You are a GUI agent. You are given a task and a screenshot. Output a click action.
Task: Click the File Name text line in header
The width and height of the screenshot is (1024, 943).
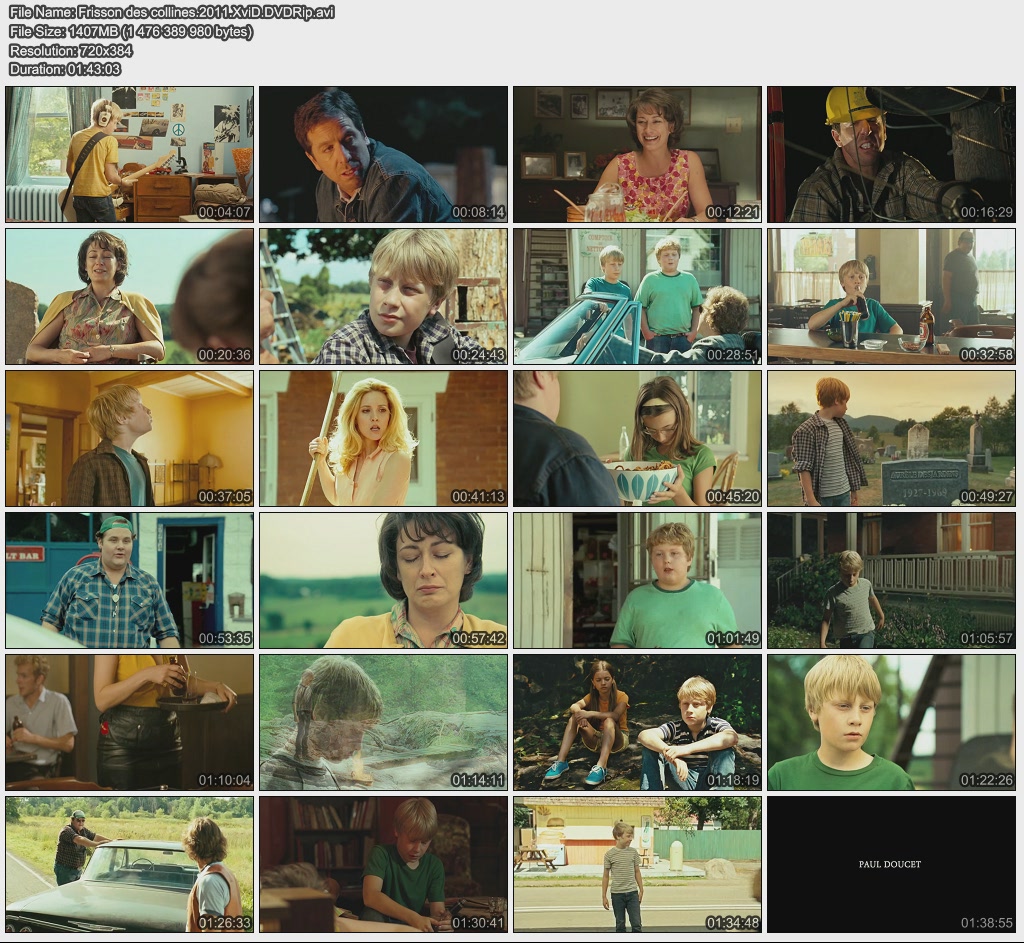[172, 12]
